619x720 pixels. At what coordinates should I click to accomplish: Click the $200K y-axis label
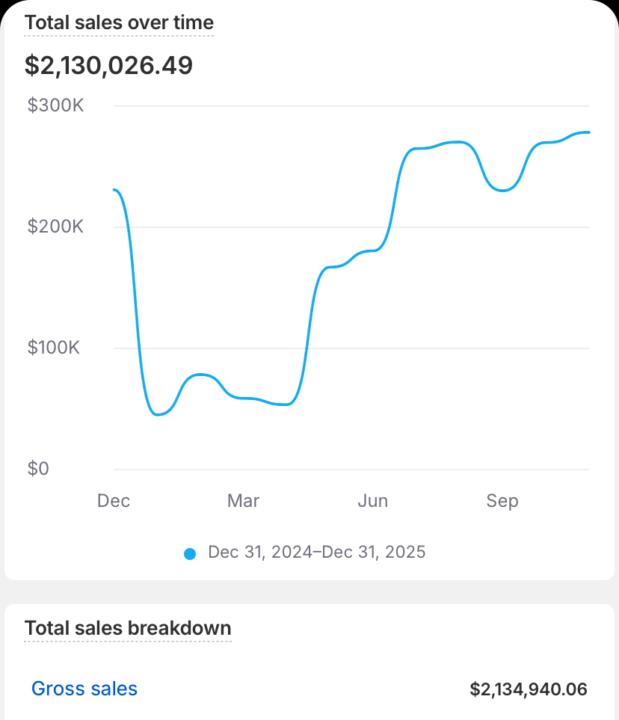pos(57,227)
